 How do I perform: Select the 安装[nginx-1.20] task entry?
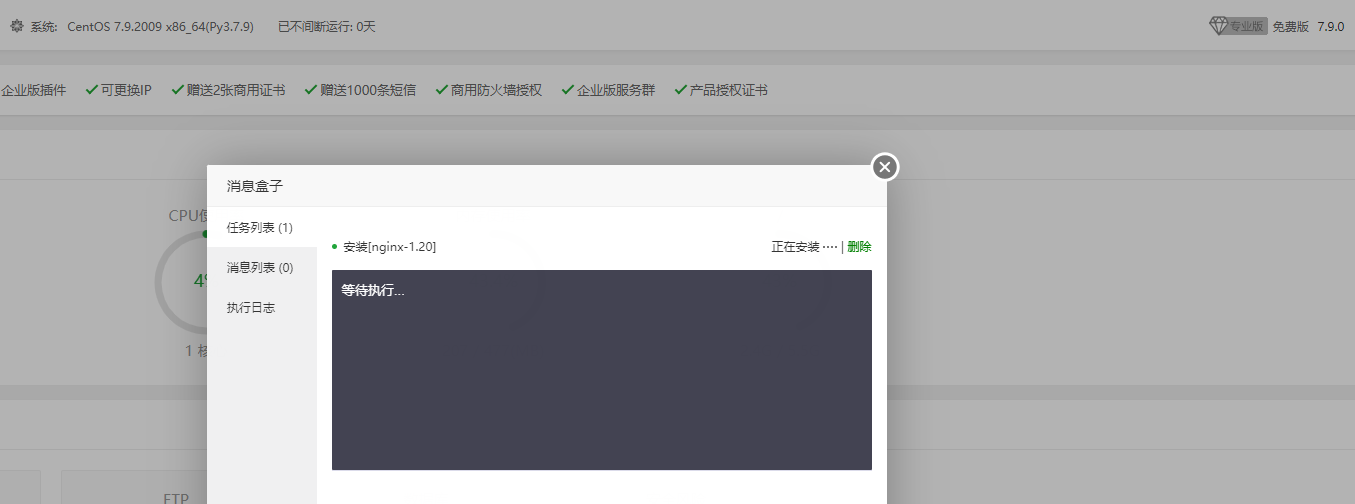coord(389,247)
